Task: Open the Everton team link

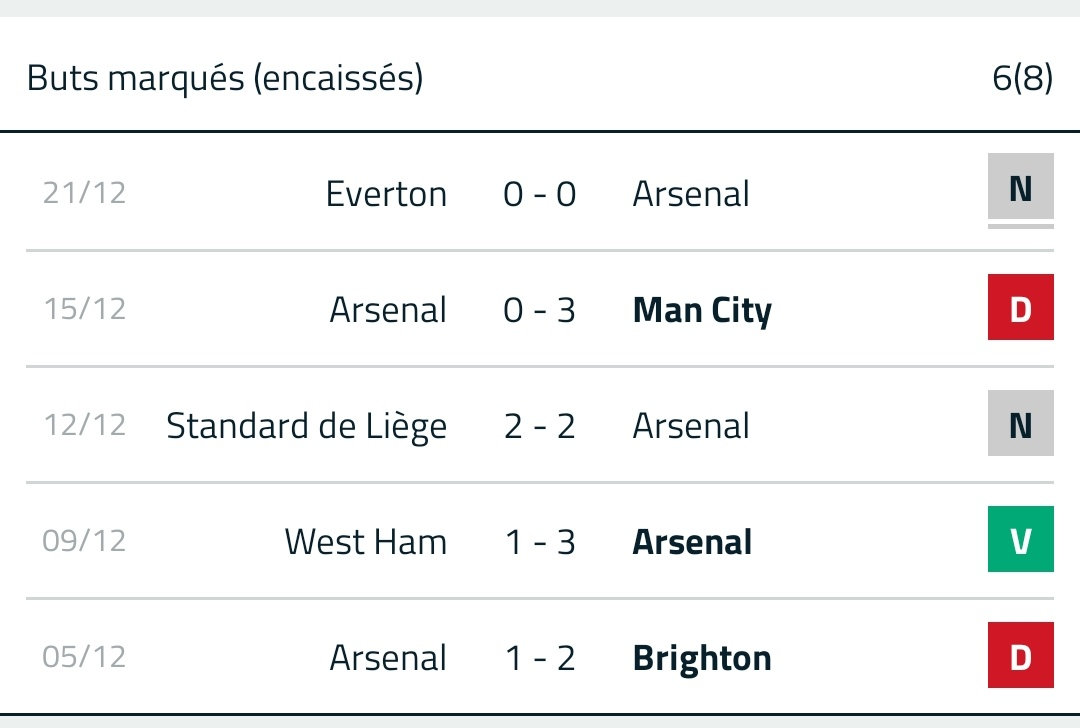Action: [x=386, y=194]
